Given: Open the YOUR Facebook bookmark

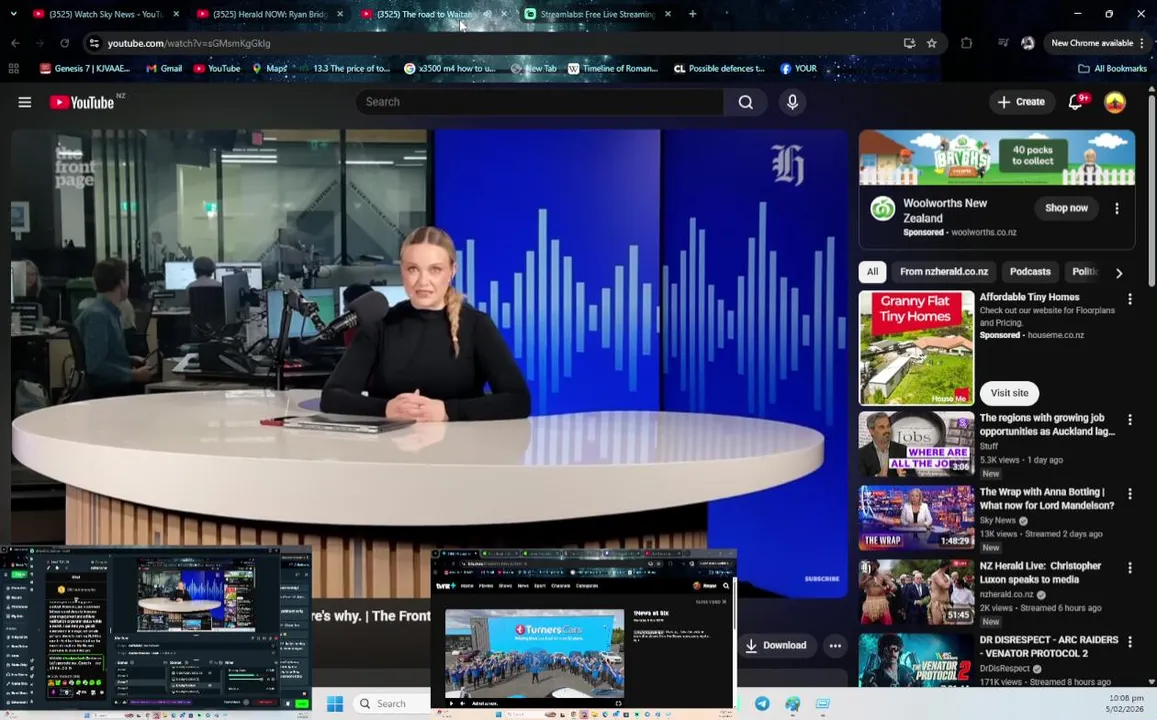Looking at the screenshot, I should click(x=799, y=69).
